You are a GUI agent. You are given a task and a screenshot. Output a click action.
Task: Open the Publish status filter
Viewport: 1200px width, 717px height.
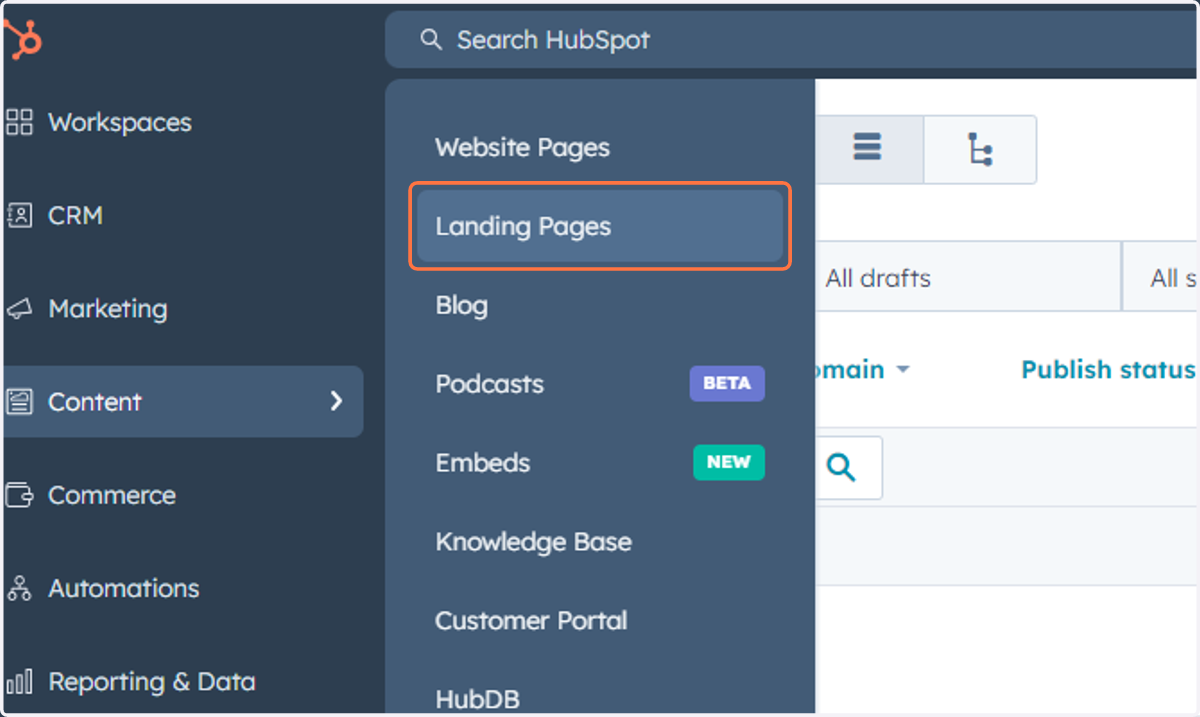pos(1108,369)
